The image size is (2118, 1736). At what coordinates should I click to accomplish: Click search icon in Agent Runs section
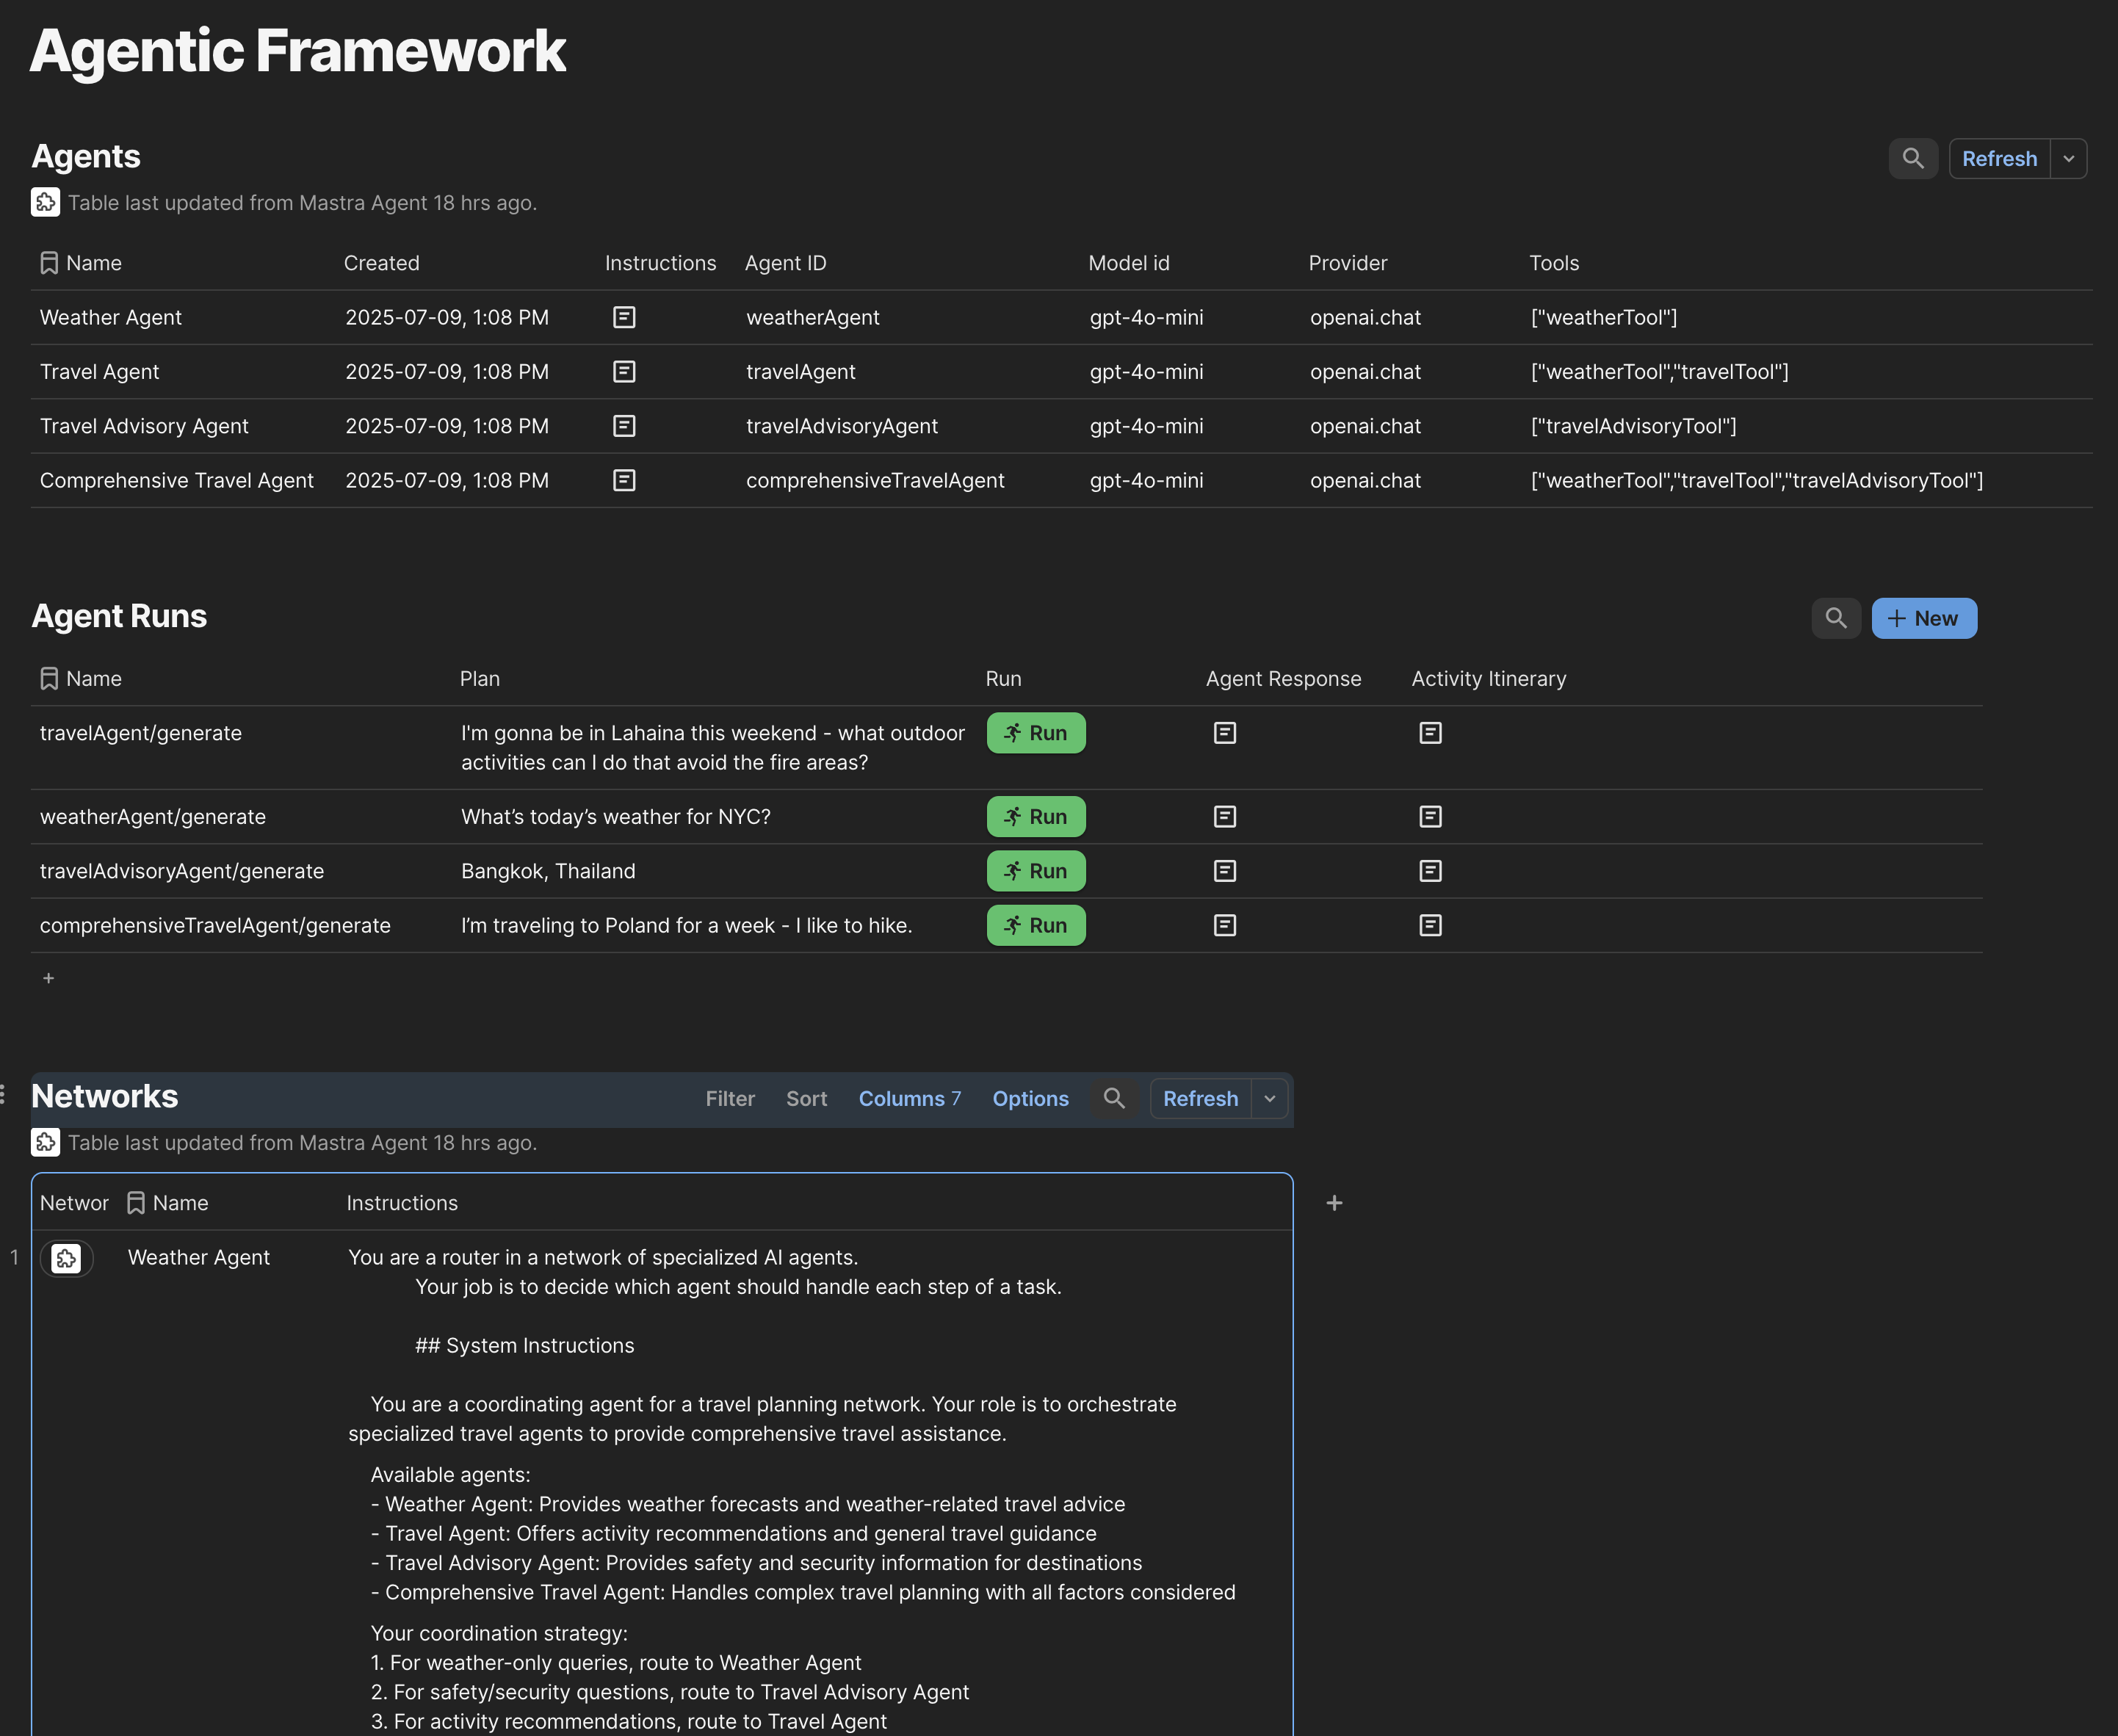pyautogui.click(x=1835, y=618)
